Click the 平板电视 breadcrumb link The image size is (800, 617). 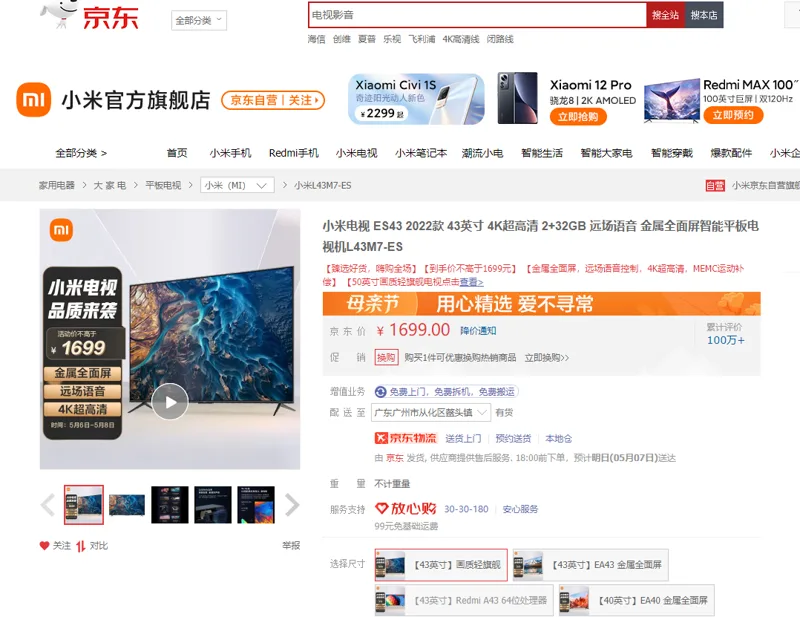tap(163, 185)
